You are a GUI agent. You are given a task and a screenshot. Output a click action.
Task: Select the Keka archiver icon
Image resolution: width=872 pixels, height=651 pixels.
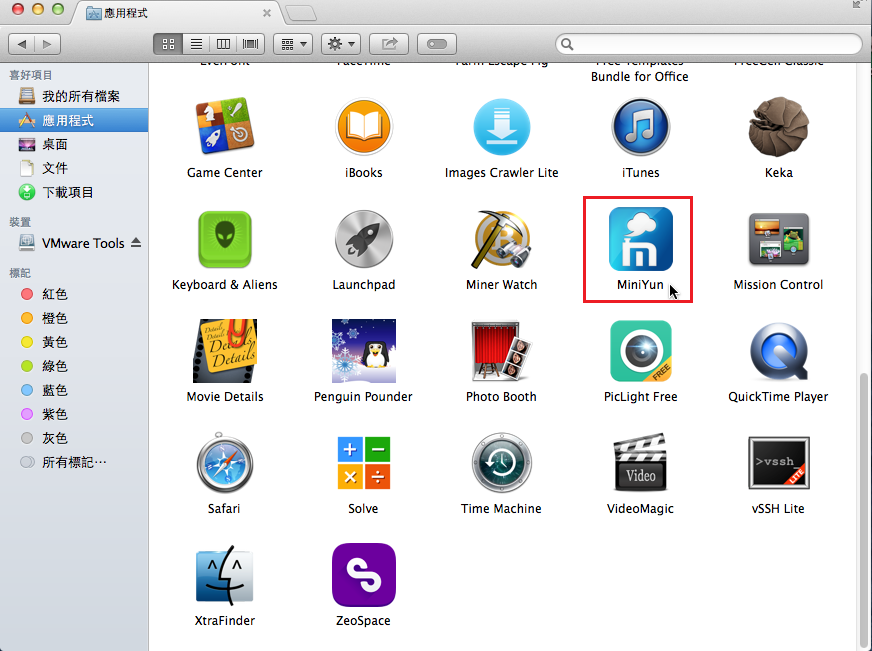[x=779, y=126]
